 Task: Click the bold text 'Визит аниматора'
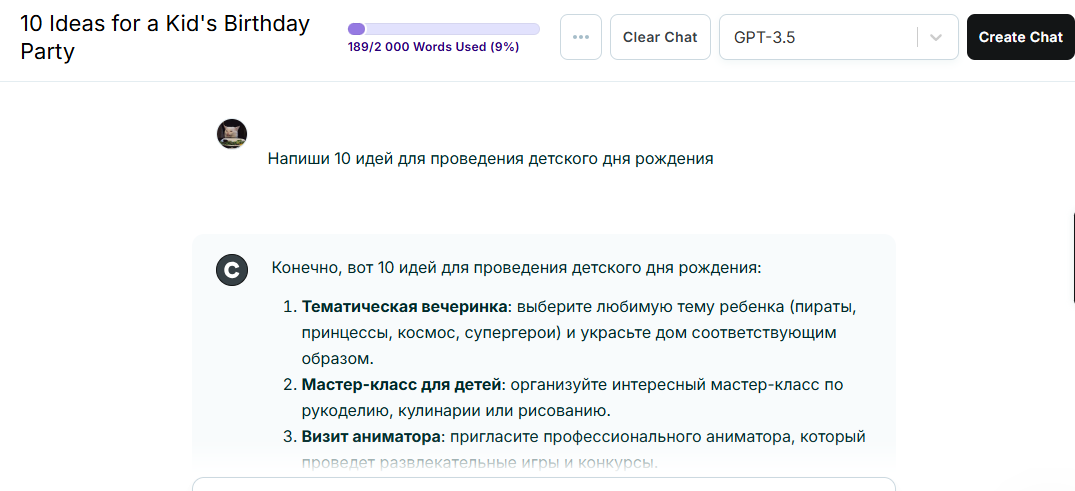(373, 436)
